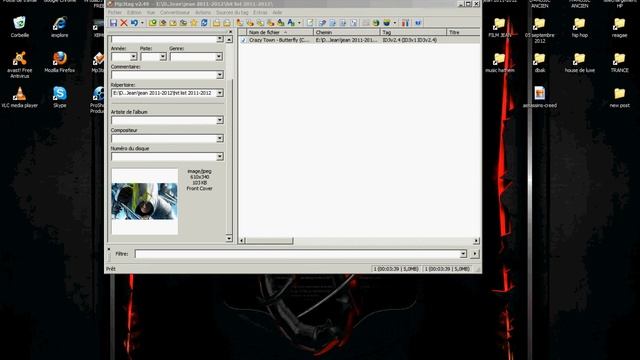Click tag panel scrollbar up arrow
Screen dimensions: 640x360
(x=229, y=40)
